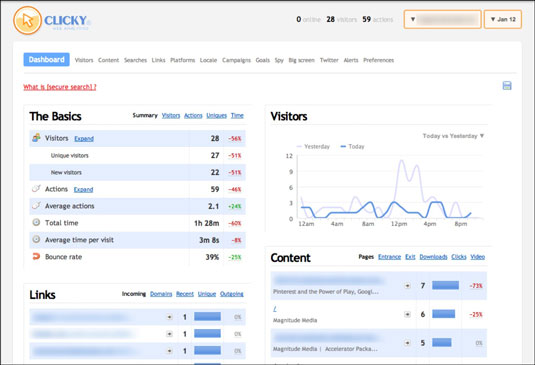Switch Links panel to Recent view

point(185,294)
